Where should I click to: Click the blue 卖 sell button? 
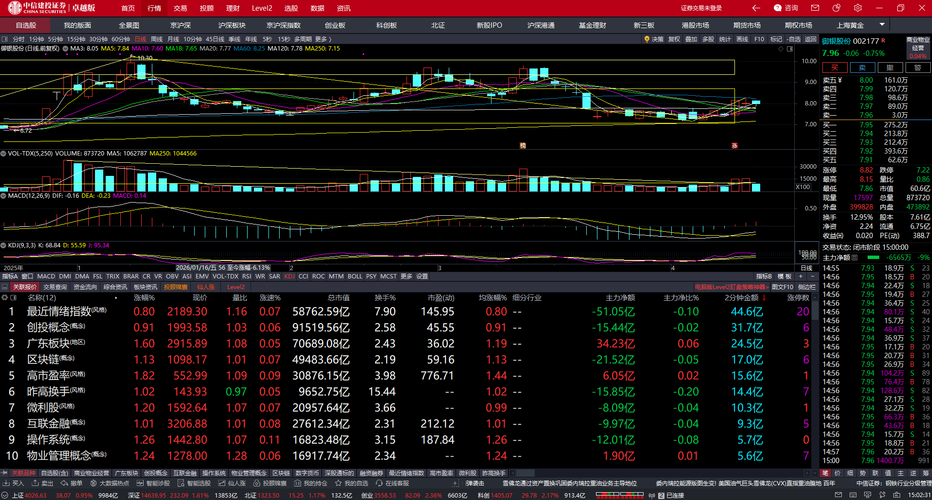pyautogui.click(x=862, y=68)
